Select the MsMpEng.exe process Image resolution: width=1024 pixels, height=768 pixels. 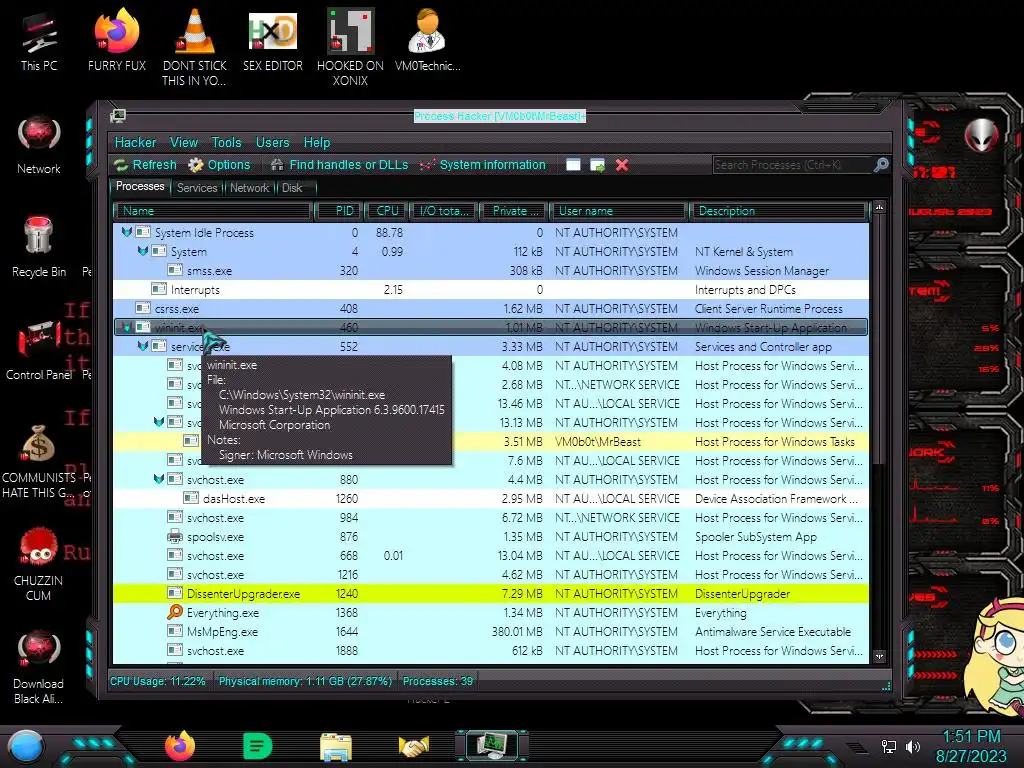(490, 632)
